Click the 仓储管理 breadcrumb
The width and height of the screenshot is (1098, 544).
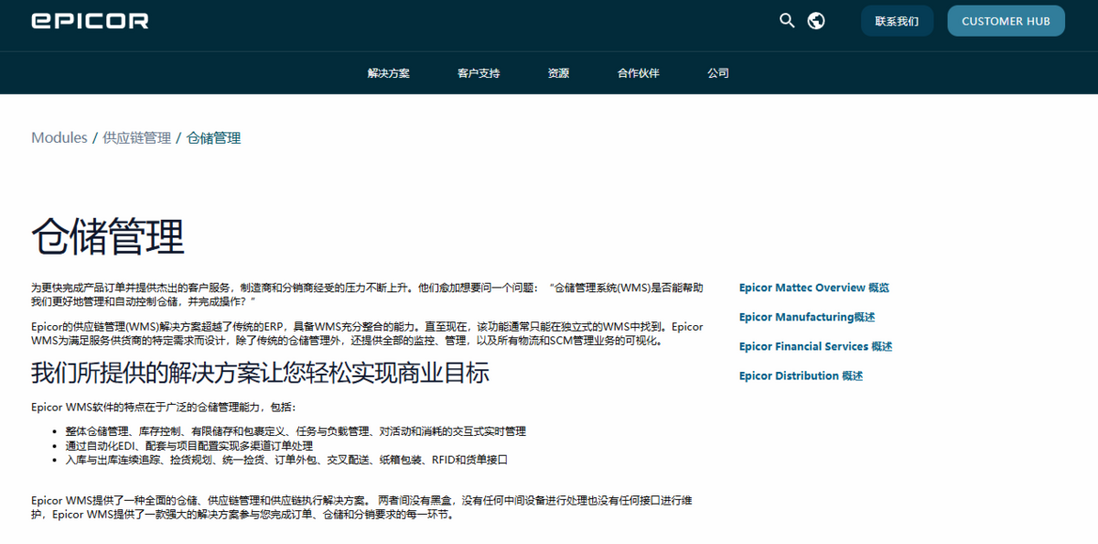coord(214,138)
